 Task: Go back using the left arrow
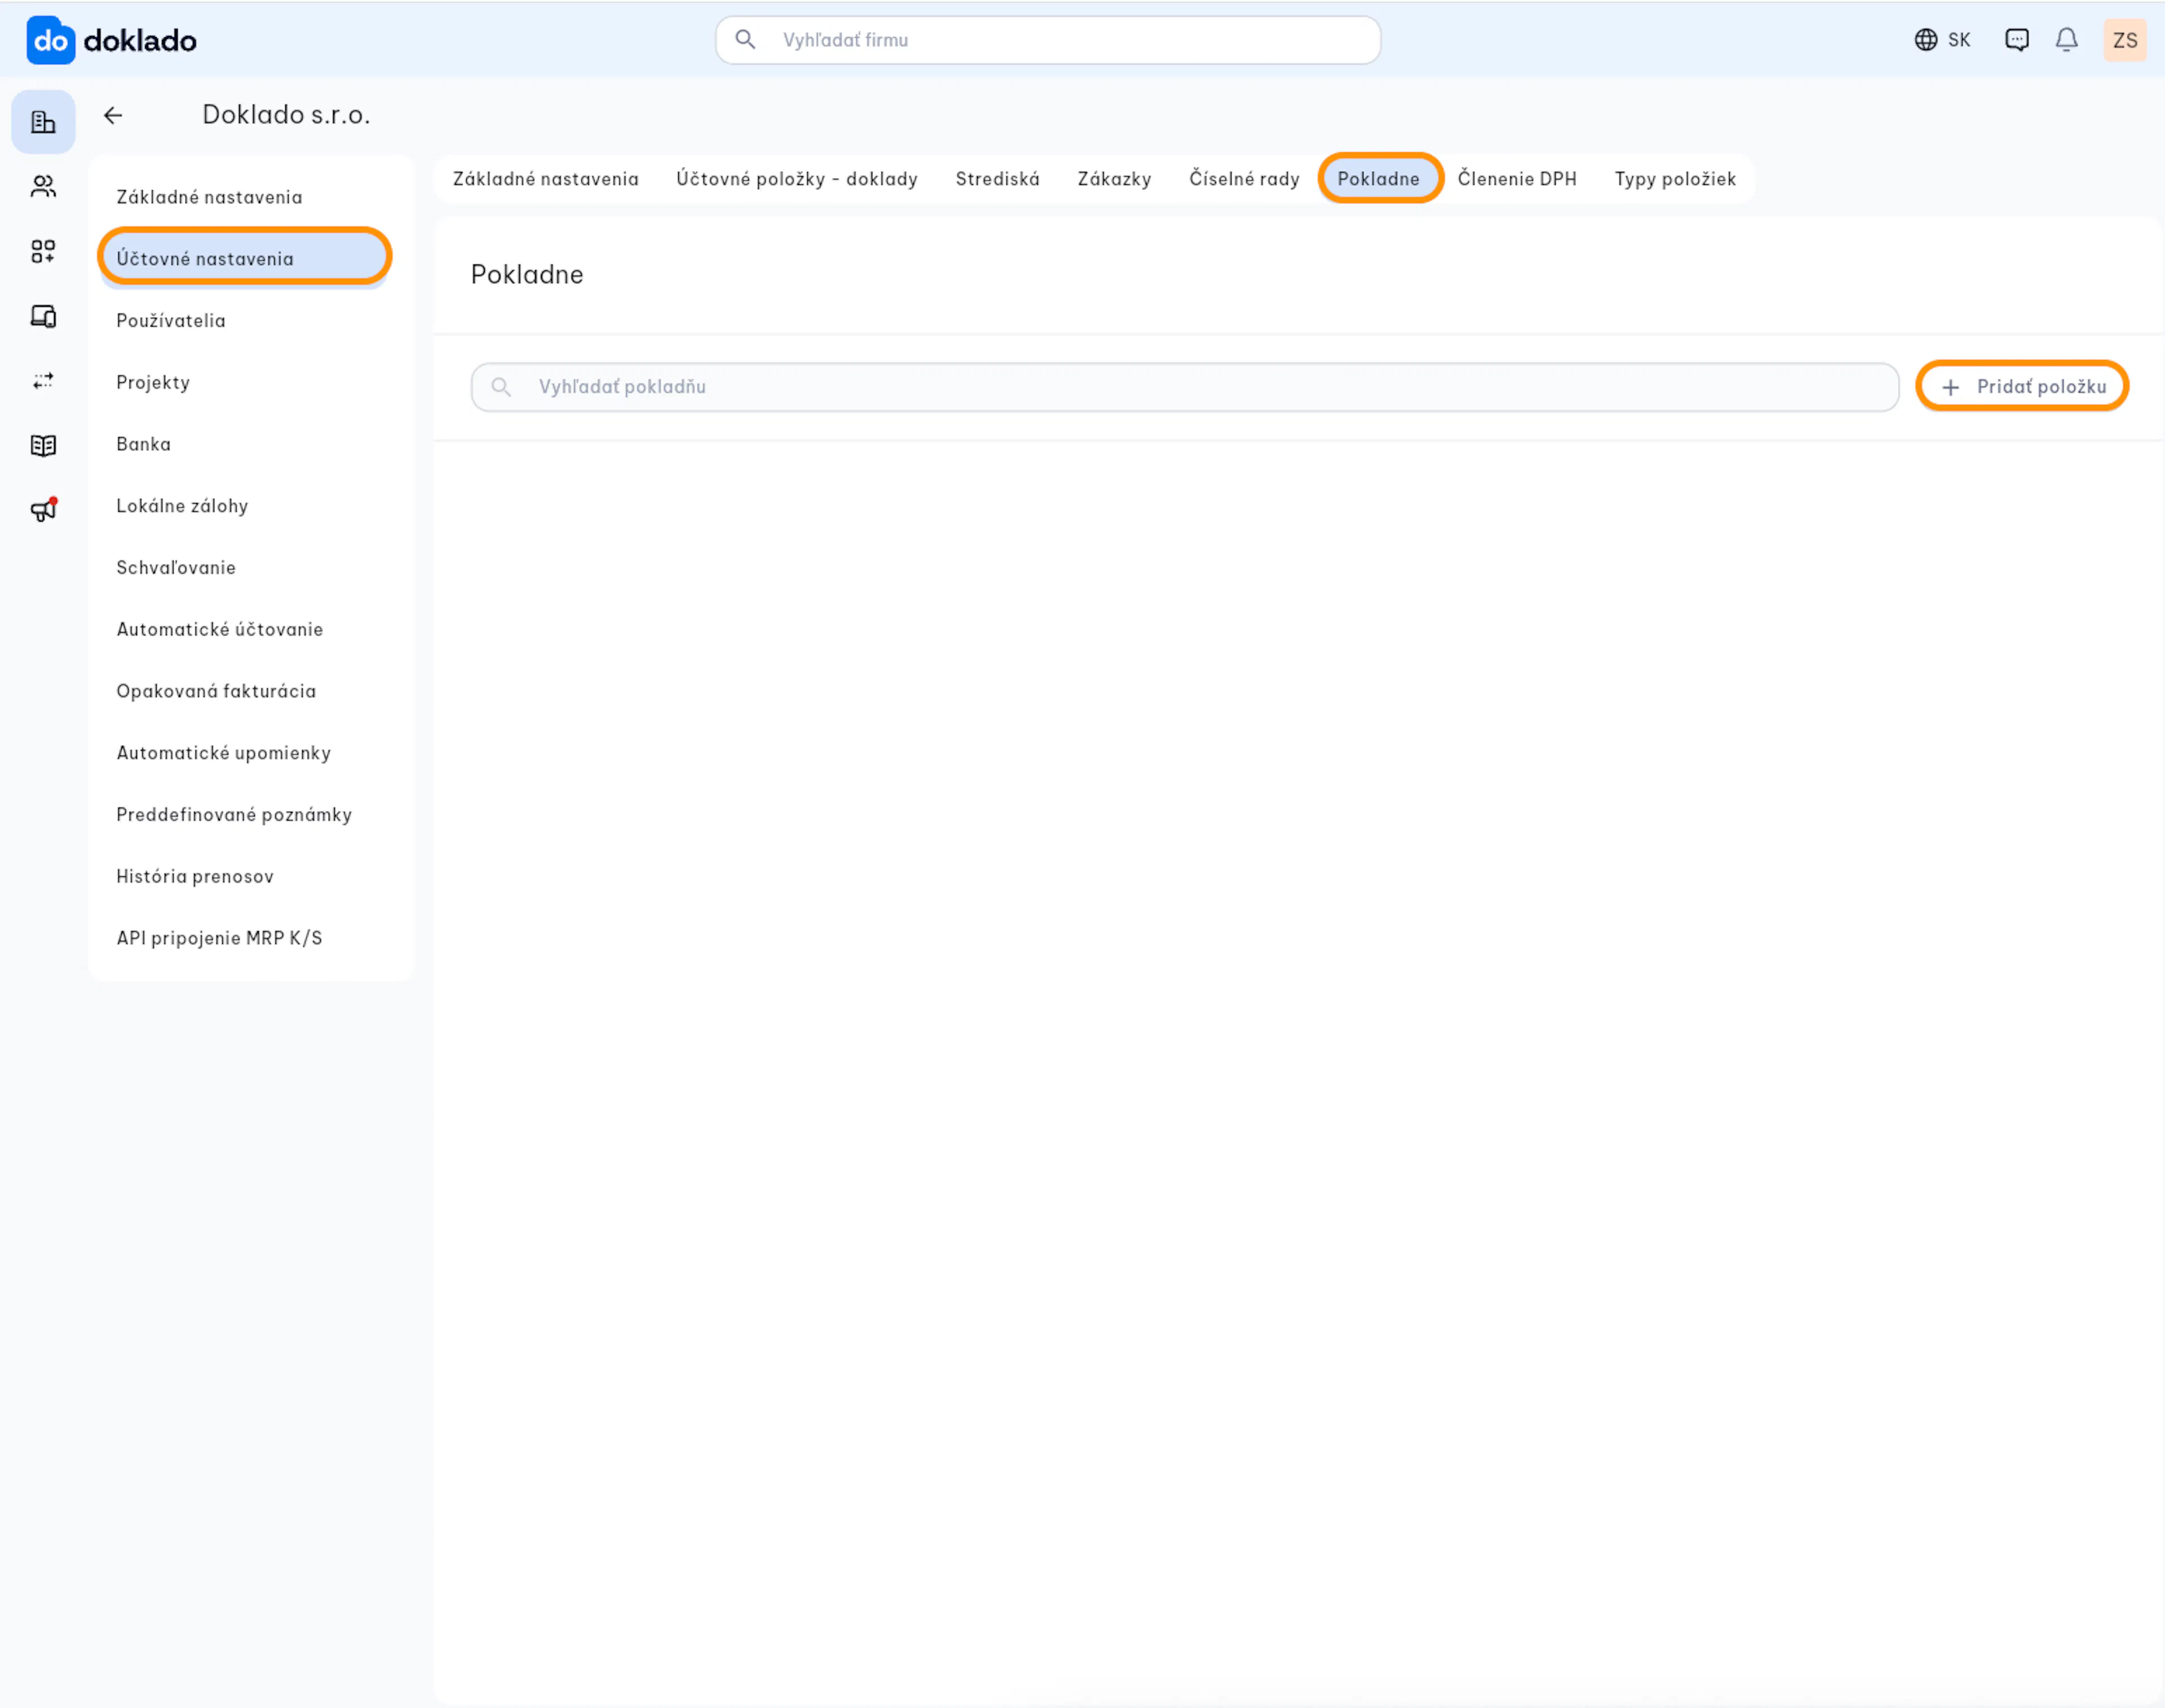(x=113, y=115)
